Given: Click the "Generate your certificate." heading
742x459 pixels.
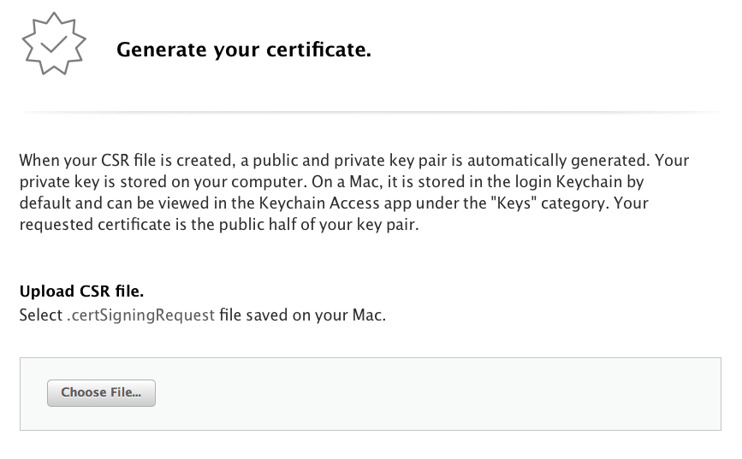Looking at the screenshot, I should (244, 50).
